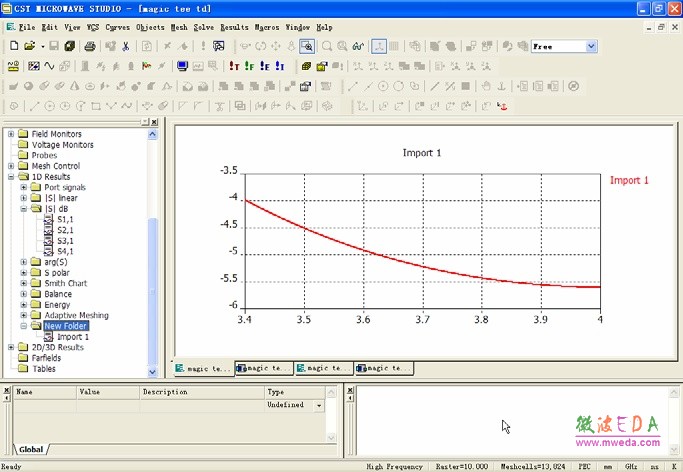Click the component properties icon in modeling toolbar
683x472 pixels.
click(305, 86)
